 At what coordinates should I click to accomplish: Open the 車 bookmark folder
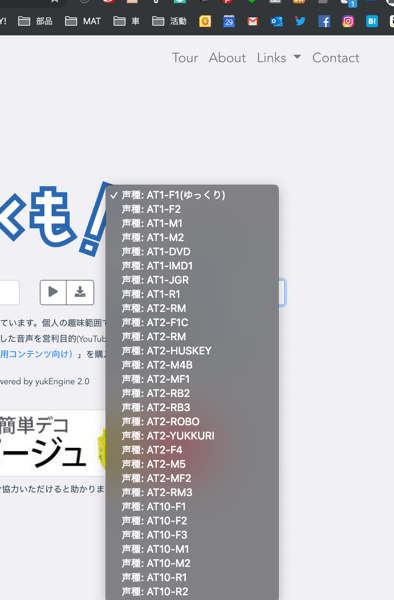pyautogui.click(x=126, y=21)
